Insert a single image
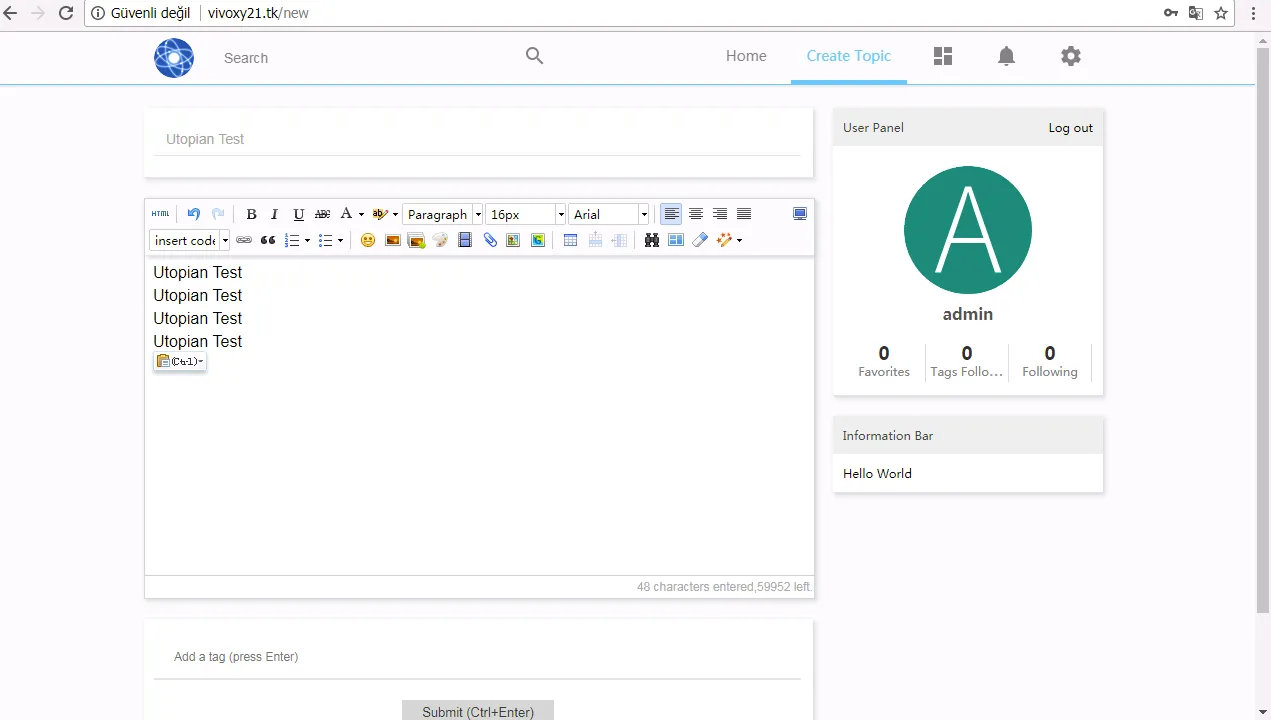The width and height of the screenshot is (1271, 720). (392, 240)
